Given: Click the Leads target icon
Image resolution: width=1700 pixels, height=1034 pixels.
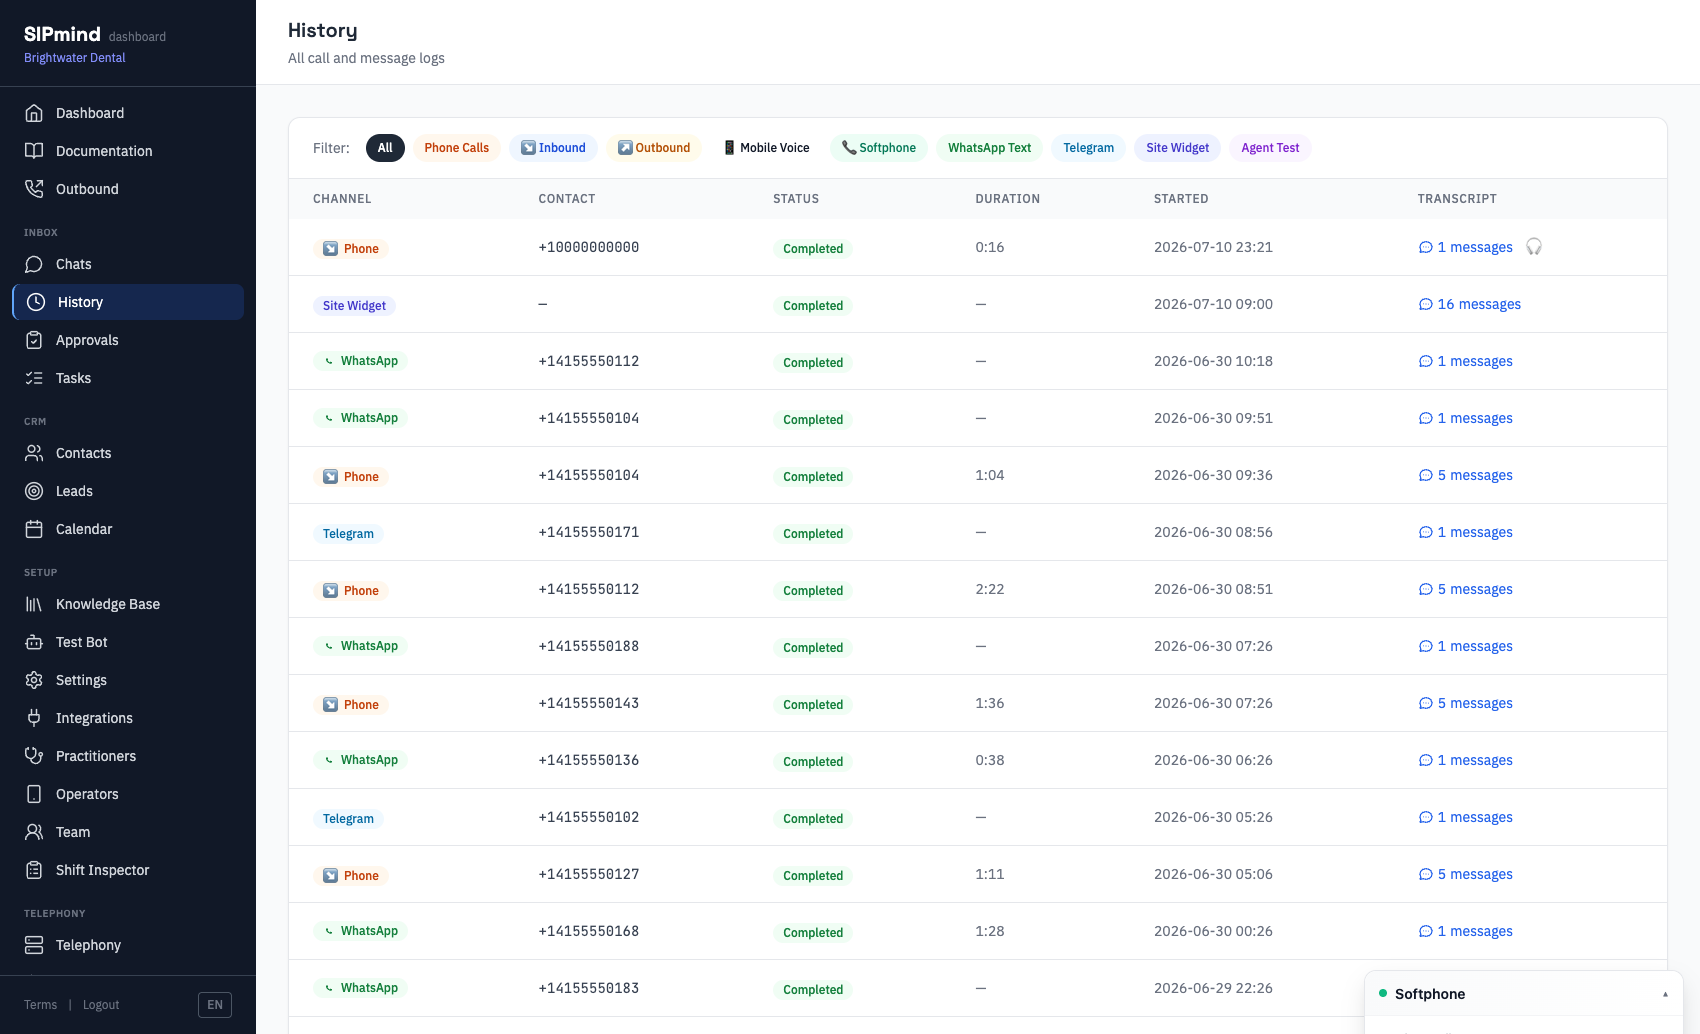Looking at the screenshot, I should point(34,491).
